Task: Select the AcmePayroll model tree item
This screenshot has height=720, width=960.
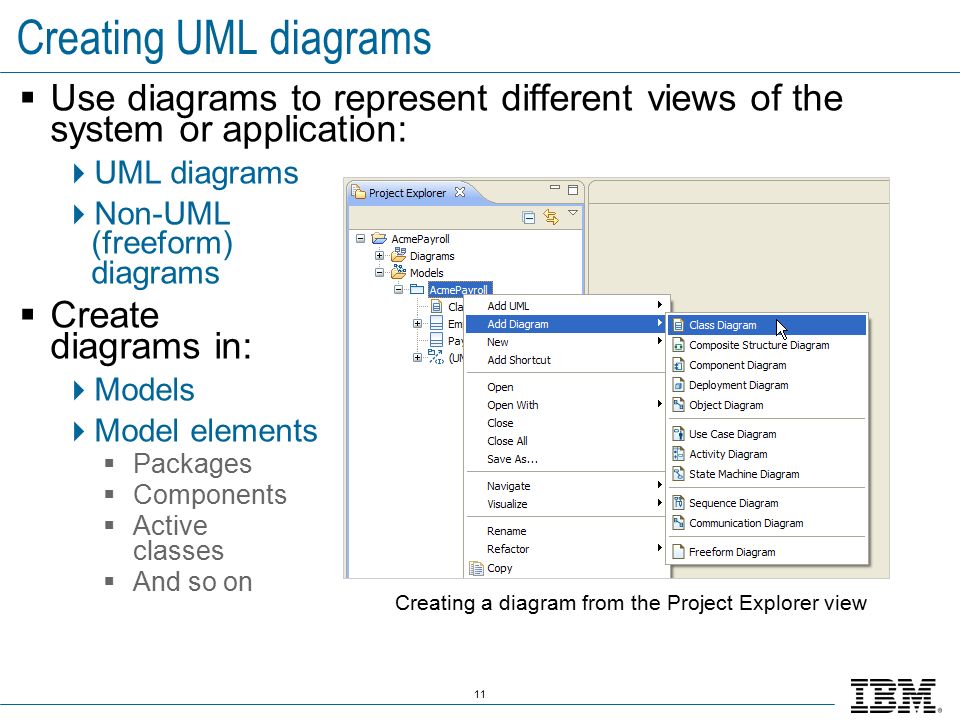Action: pos(459,290)
